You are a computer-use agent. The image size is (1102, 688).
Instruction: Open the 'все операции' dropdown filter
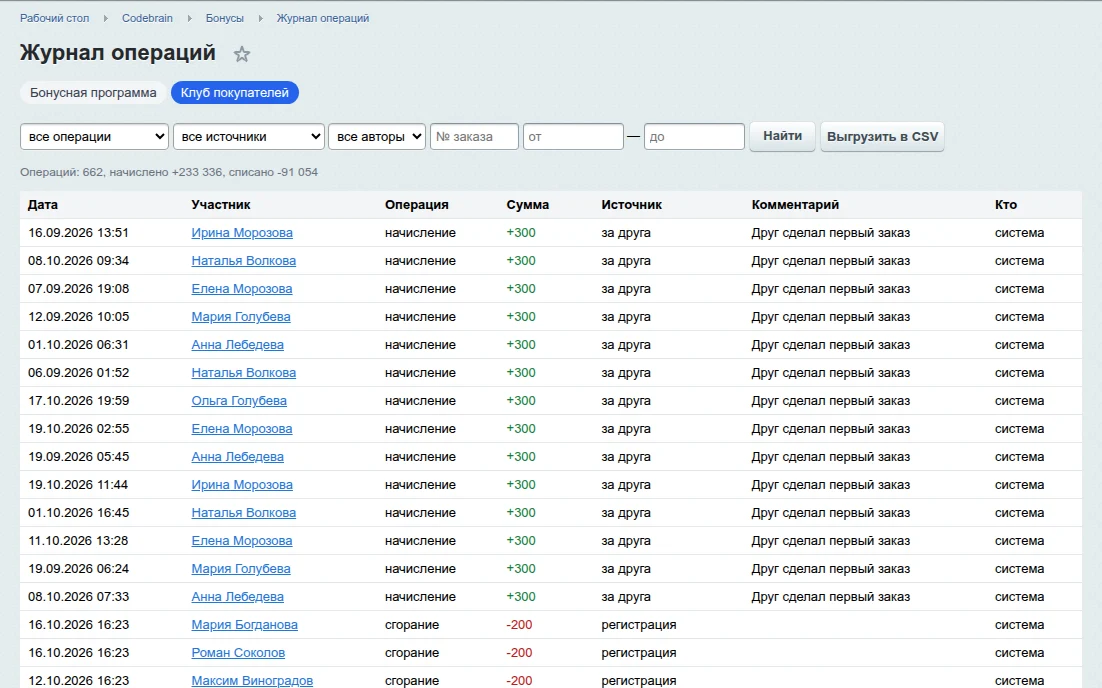pyautogui.click(x=94, y=136)
